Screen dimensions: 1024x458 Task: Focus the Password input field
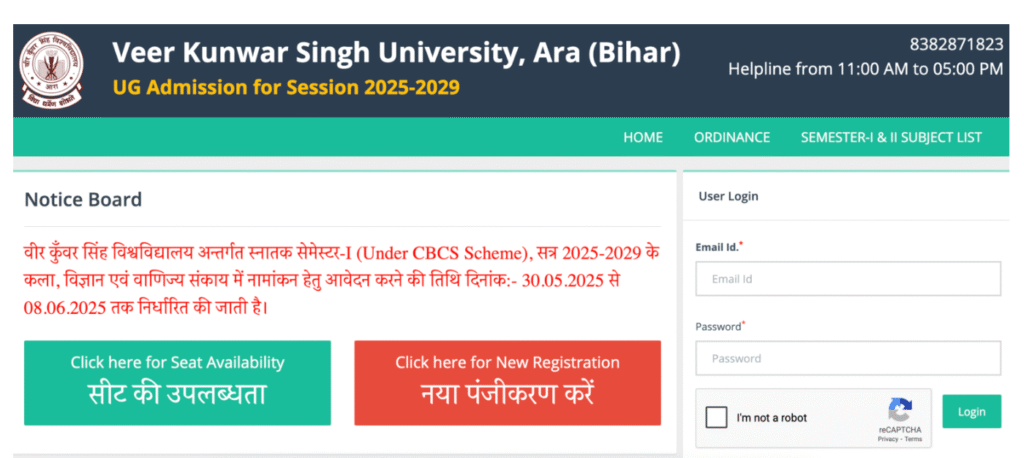tap(848, 358)
